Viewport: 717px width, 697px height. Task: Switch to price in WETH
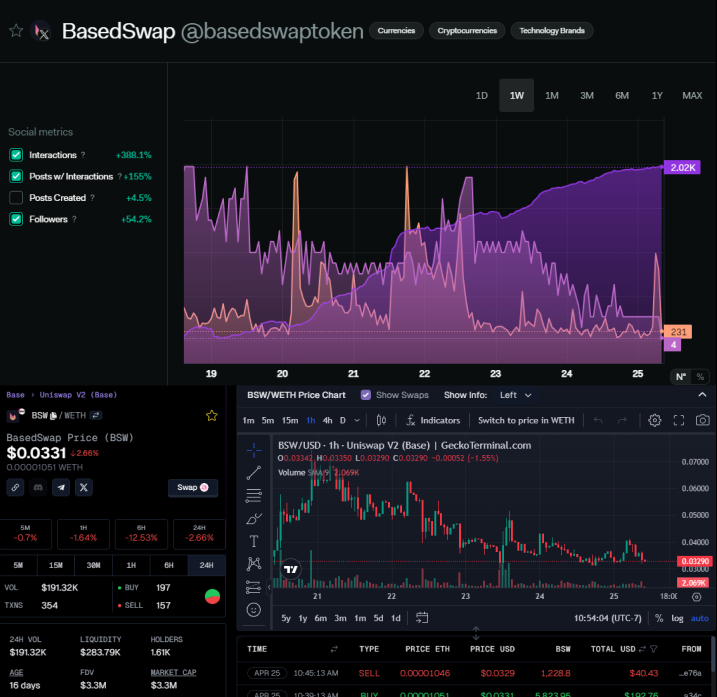526,420
